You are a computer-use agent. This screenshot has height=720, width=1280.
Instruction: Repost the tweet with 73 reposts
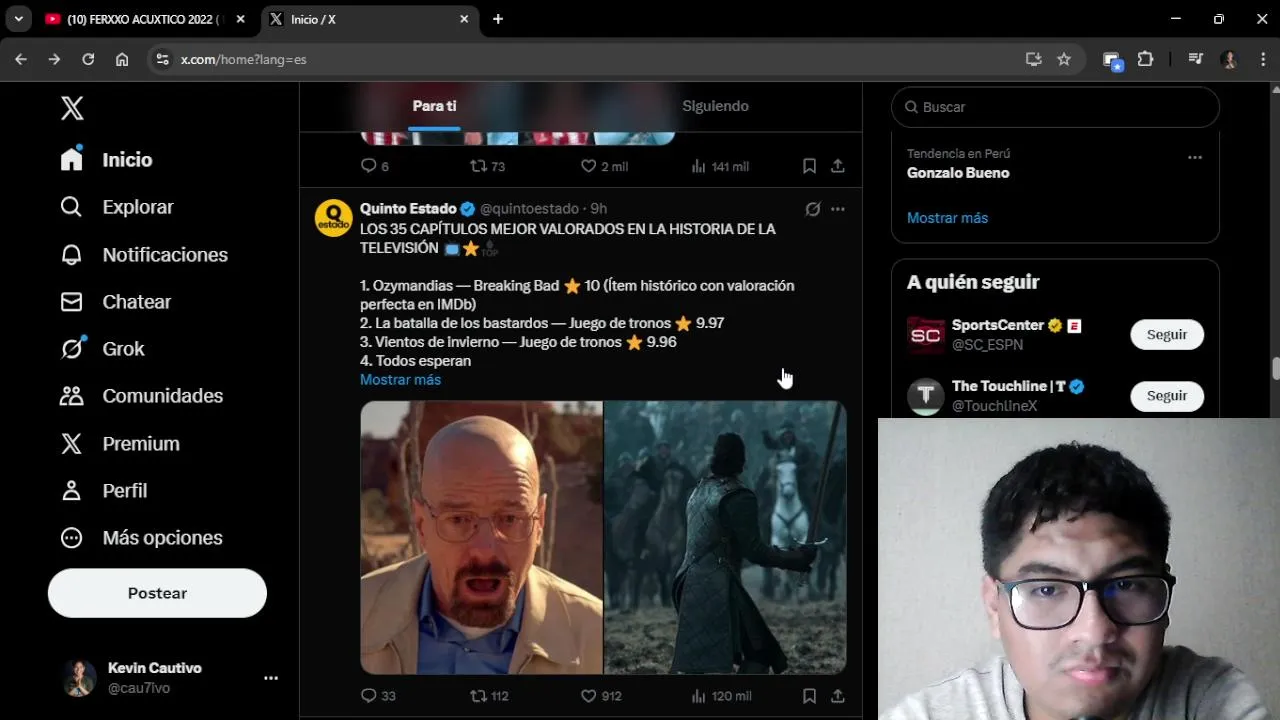pyautogui.click(x=479, y=166)
